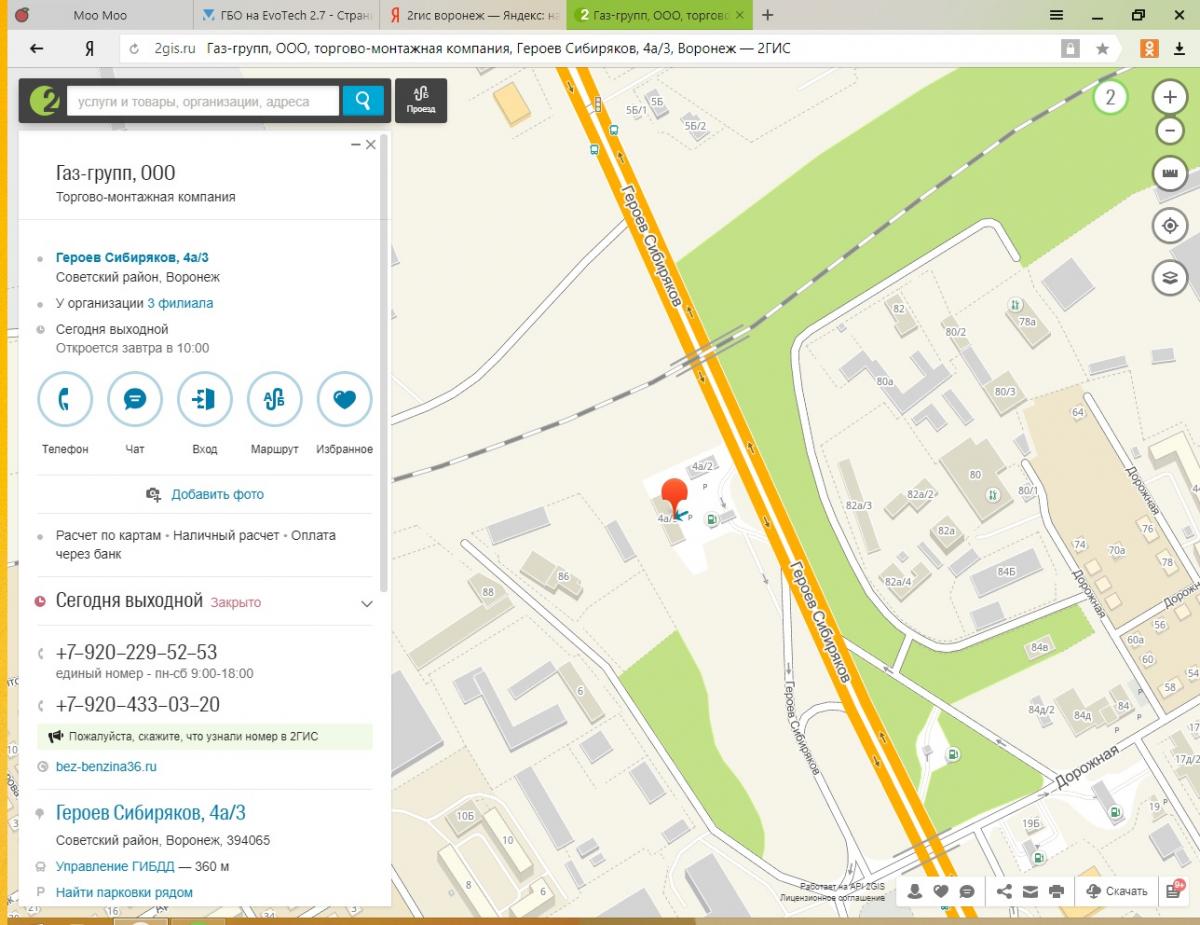This screenshot has width=1200, height=925.
Task: Open favorites heart in bottom toolbar
Action: (941, 891)
